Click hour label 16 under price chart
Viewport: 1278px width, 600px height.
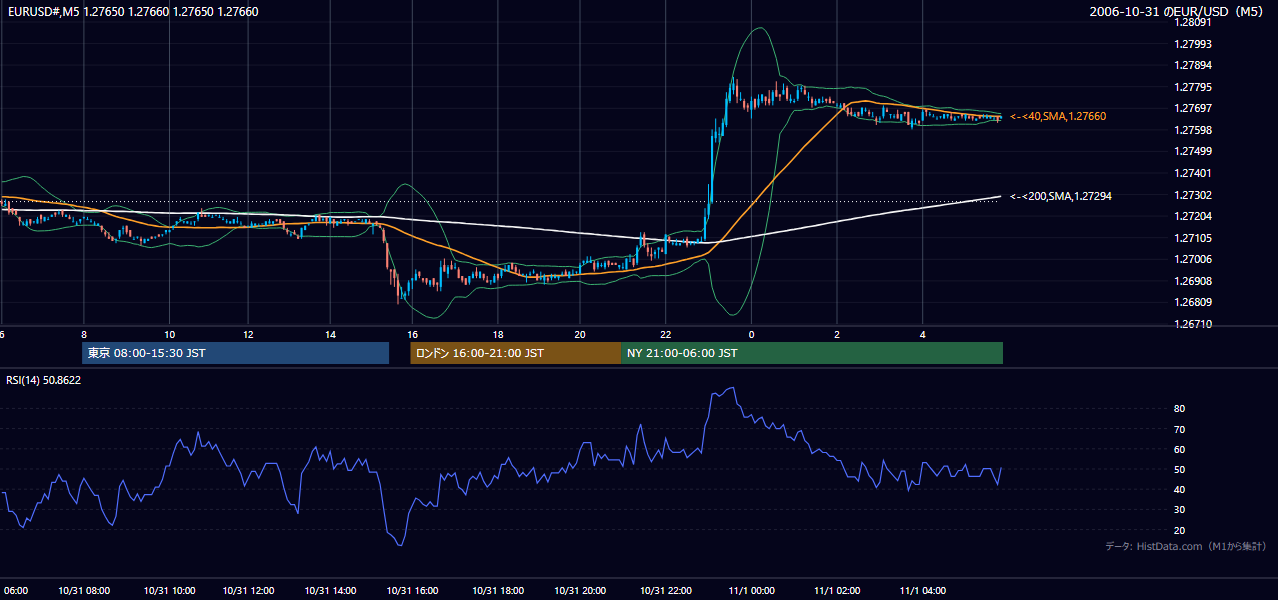click(x=412, y=334)
